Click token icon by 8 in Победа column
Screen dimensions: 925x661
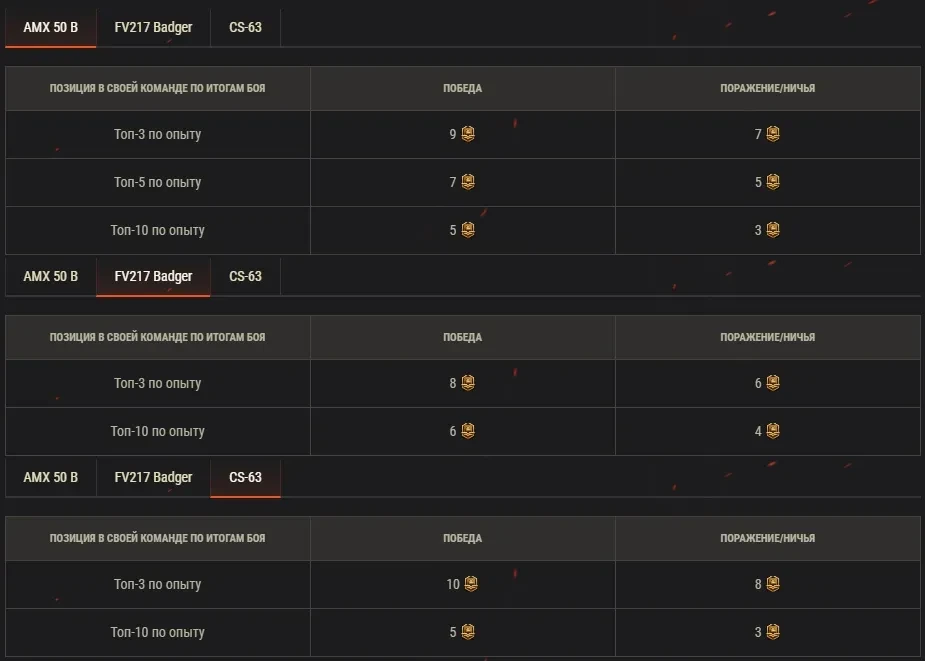tap(468, 383)
